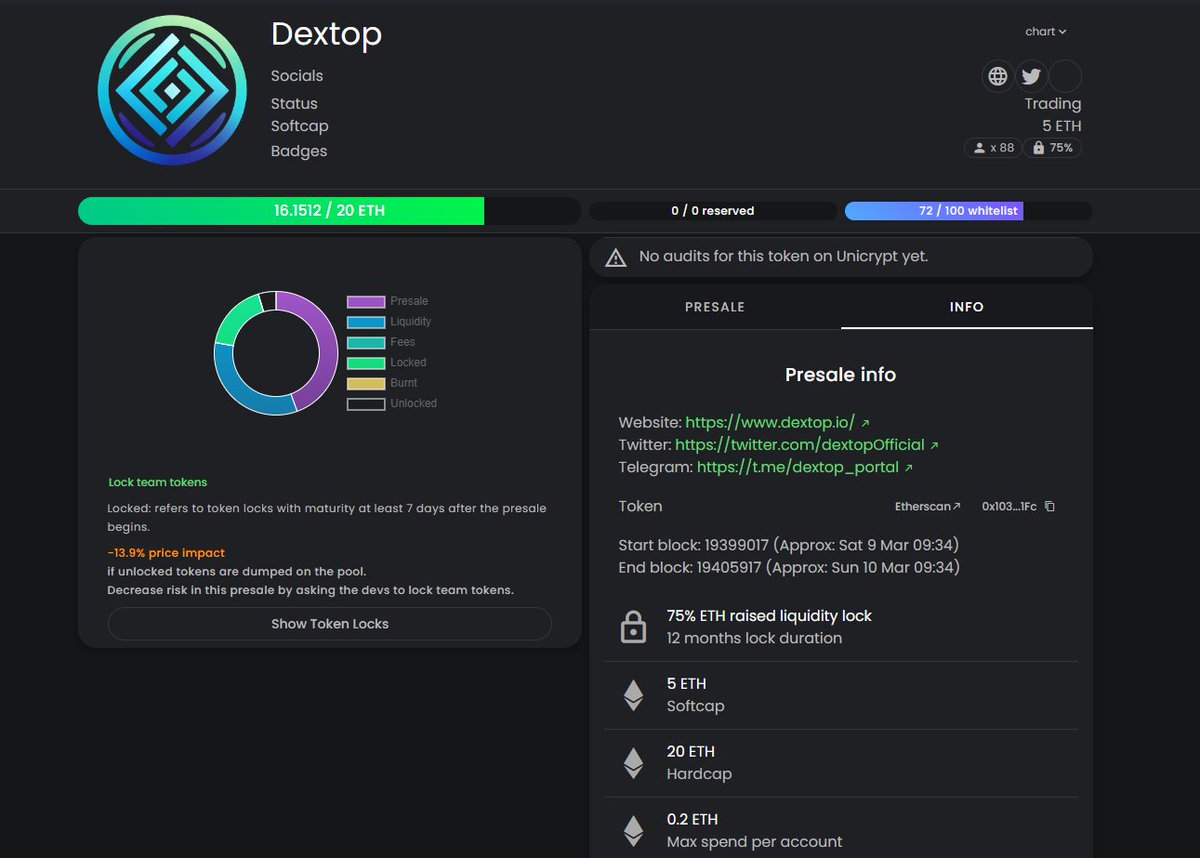1200x858 pixels.
Task: Toggle the Locked legend swatch
Action: (x=366, y=363)
